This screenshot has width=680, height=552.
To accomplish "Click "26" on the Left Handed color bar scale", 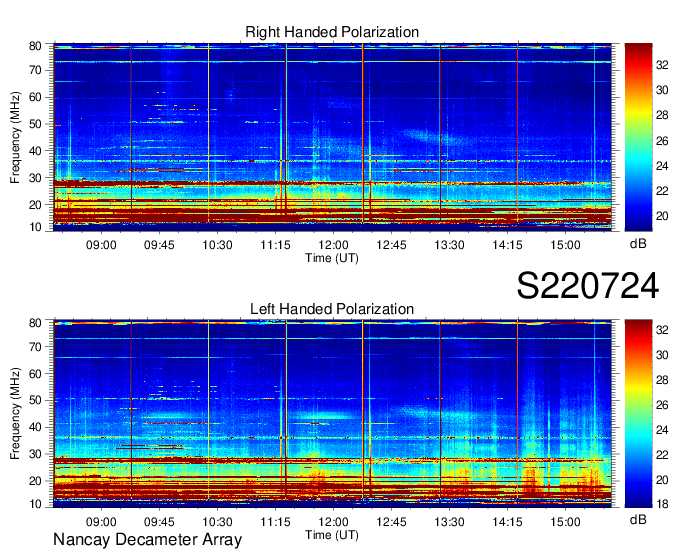I will pos(662,405).
